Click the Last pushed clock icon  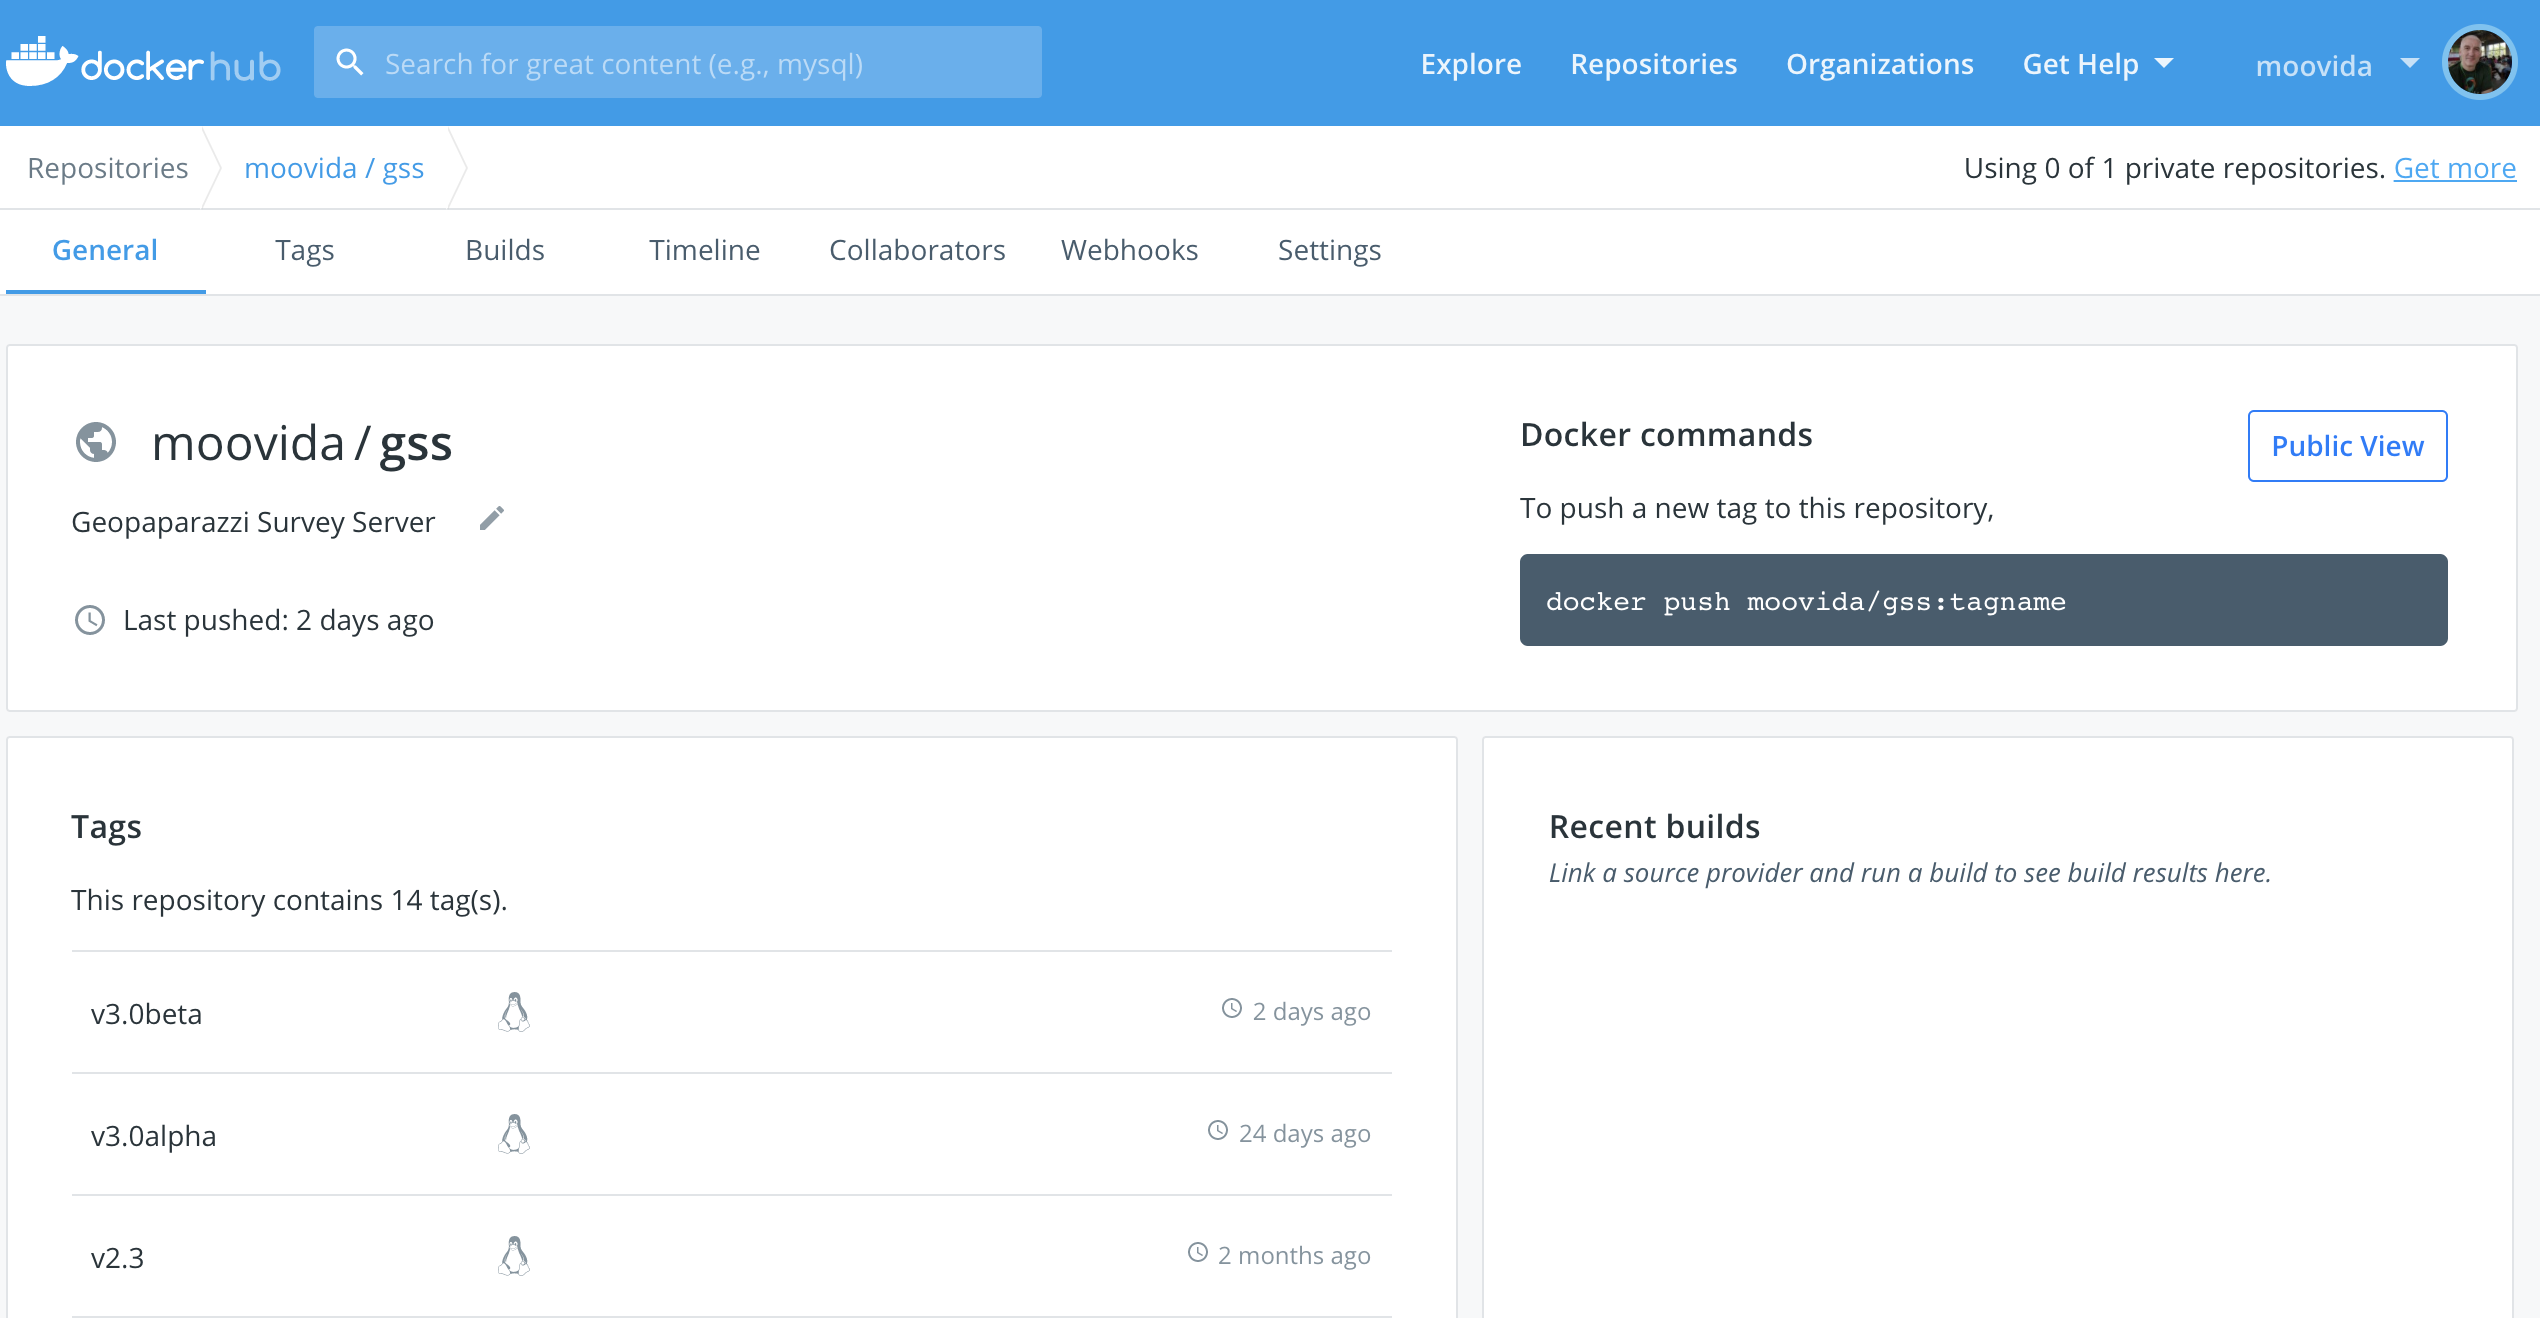[90, 620]
